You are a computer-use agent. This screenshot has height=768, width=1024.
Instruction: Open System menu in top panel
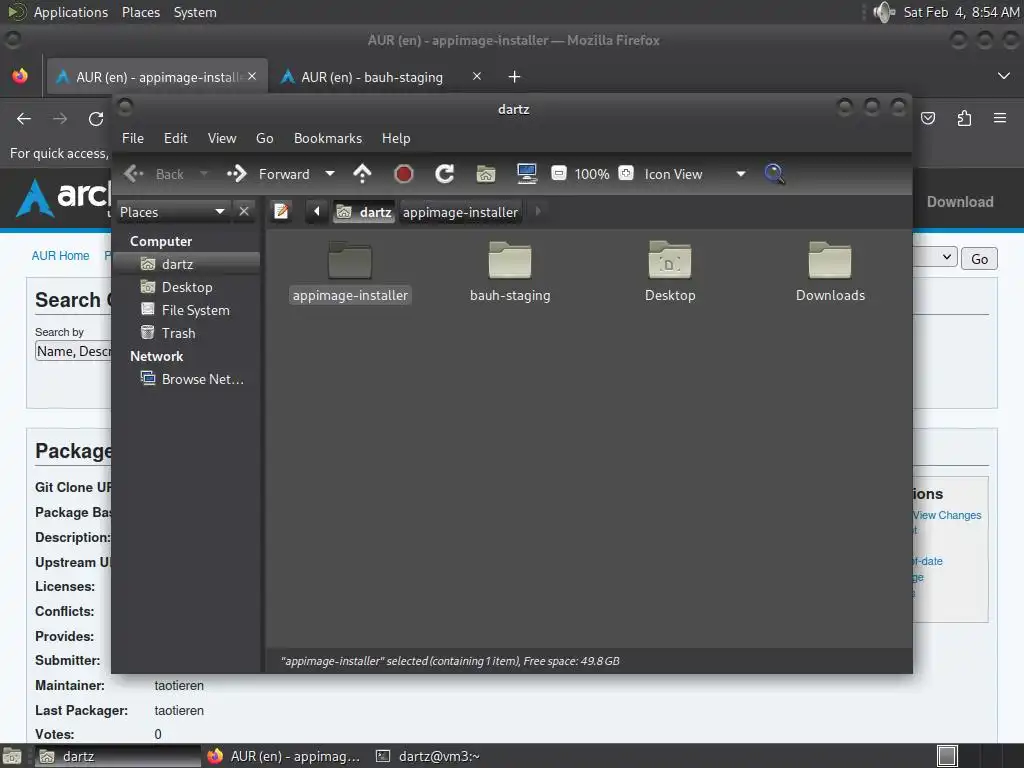pos(195,12)
